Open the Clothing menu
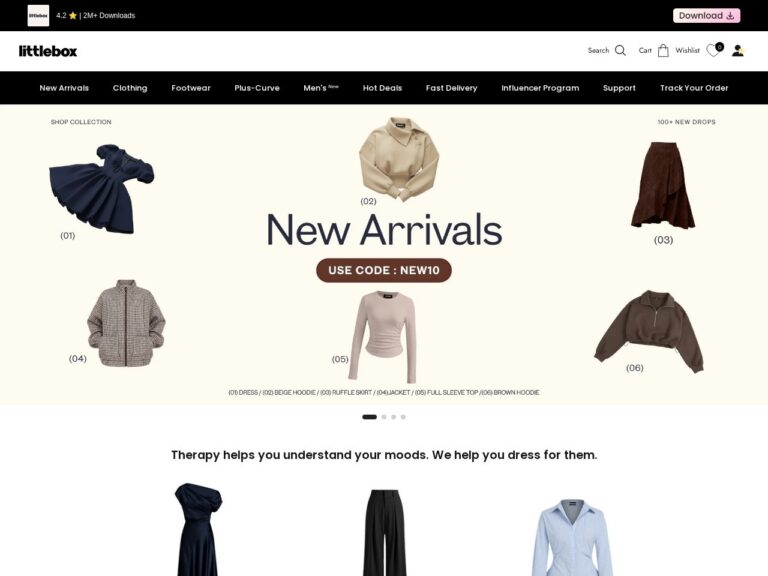The height and width of the screenshot is (576, 768). 130,88
